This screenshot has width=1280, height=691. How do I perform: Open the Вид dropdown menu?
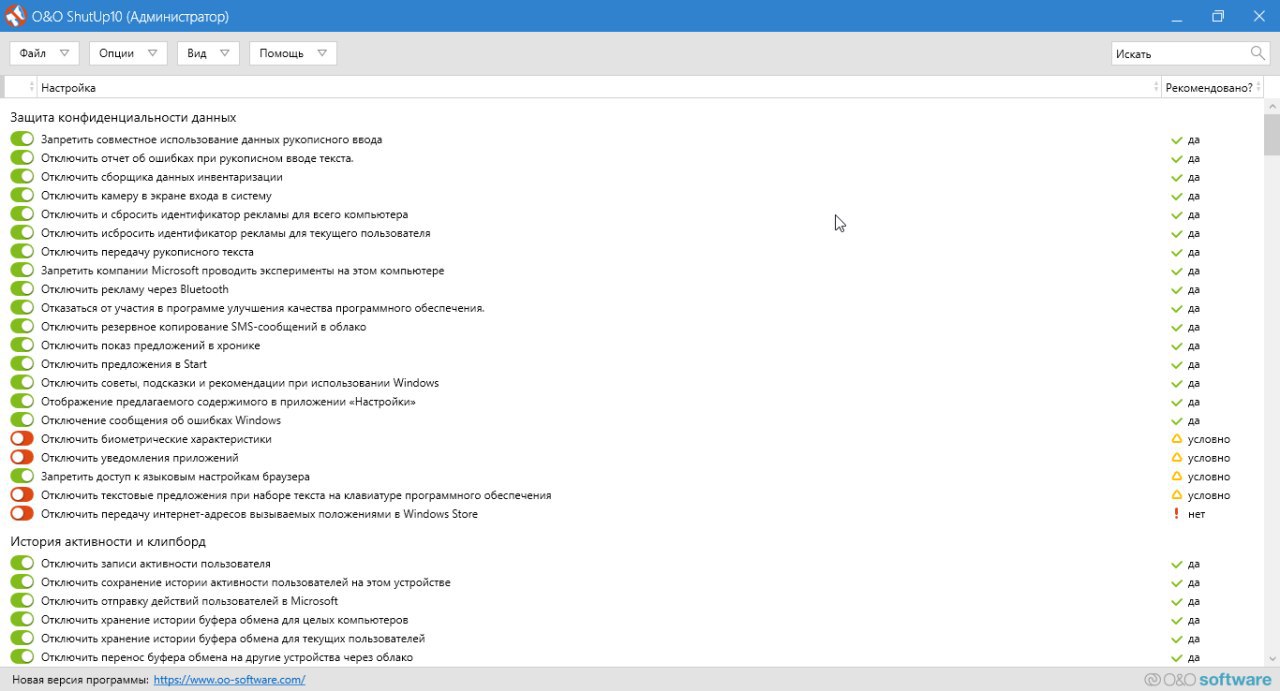(208, 53)
